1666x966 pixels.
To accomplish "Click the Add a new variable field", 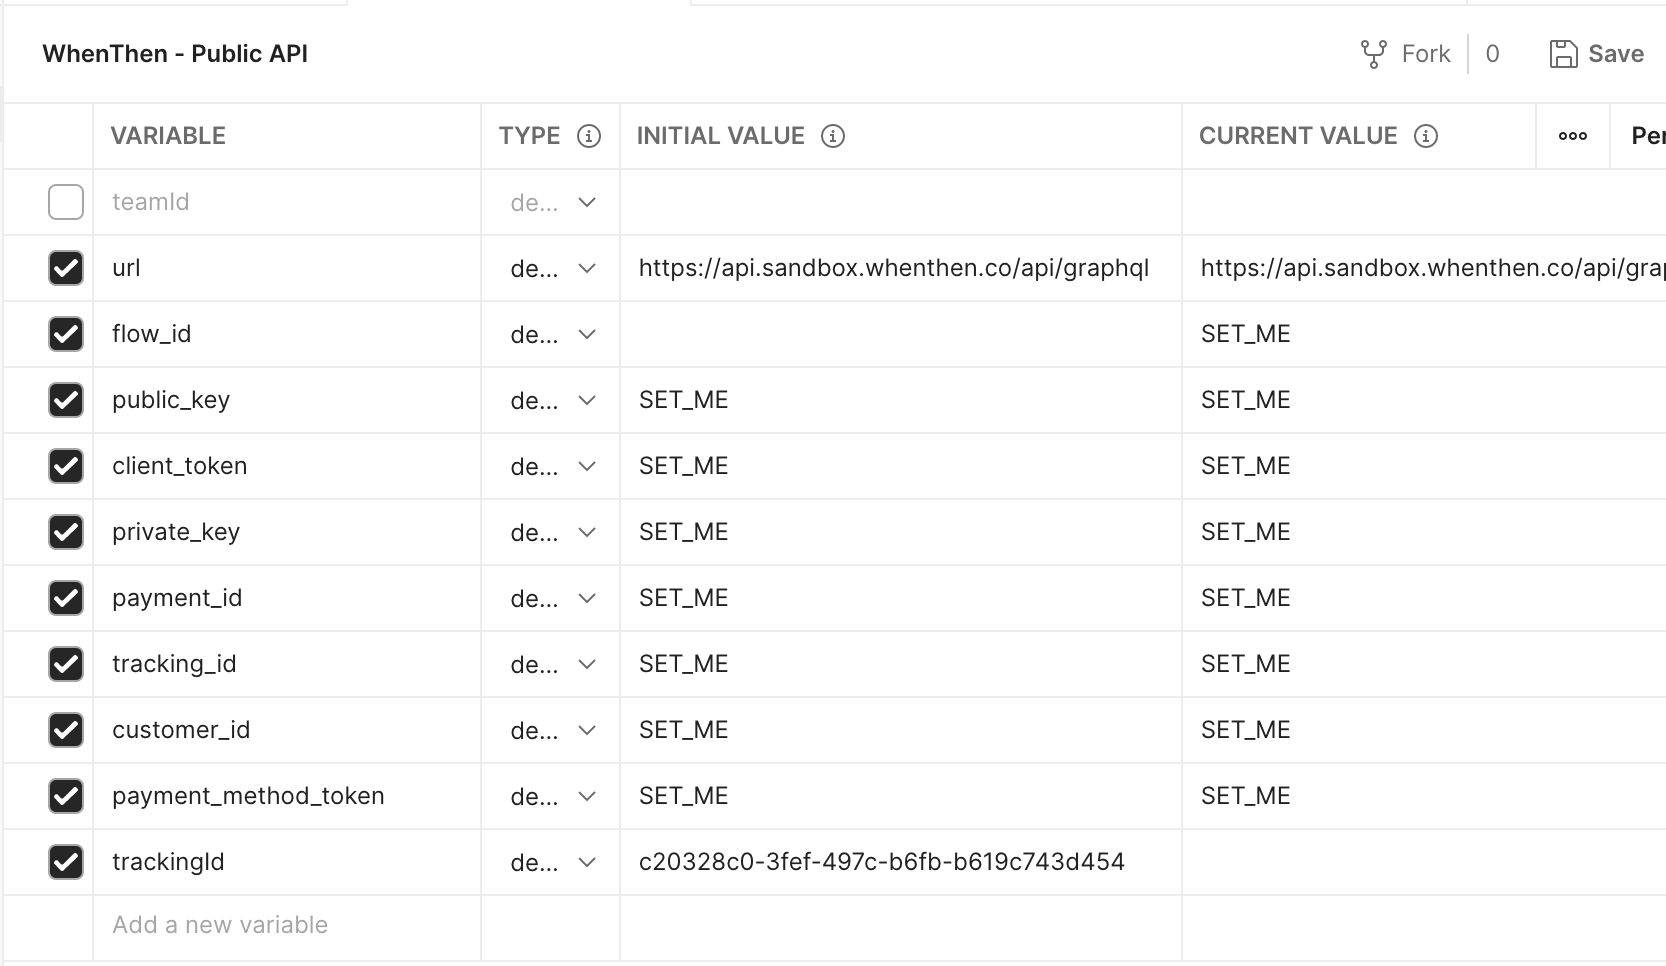I will tap(220, 925).
